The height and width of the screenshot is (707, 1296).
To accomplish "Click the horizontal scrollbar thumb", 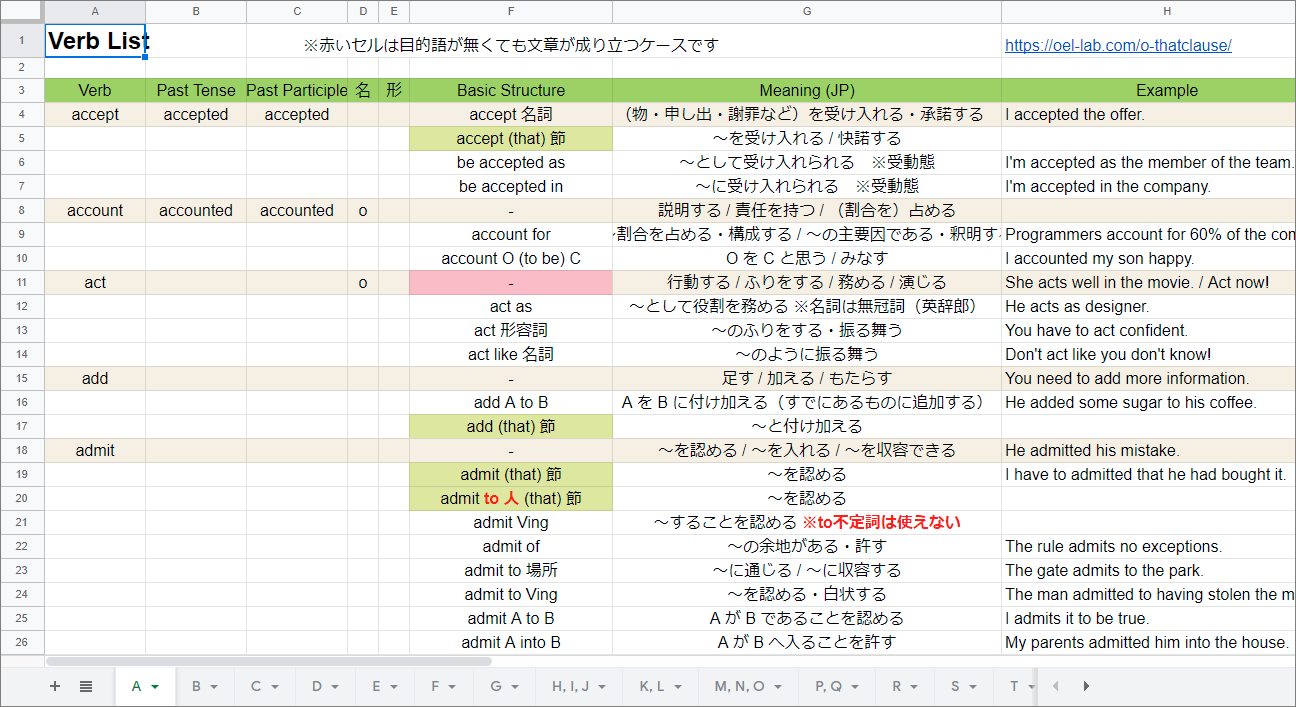I will [x=269, y=661].
